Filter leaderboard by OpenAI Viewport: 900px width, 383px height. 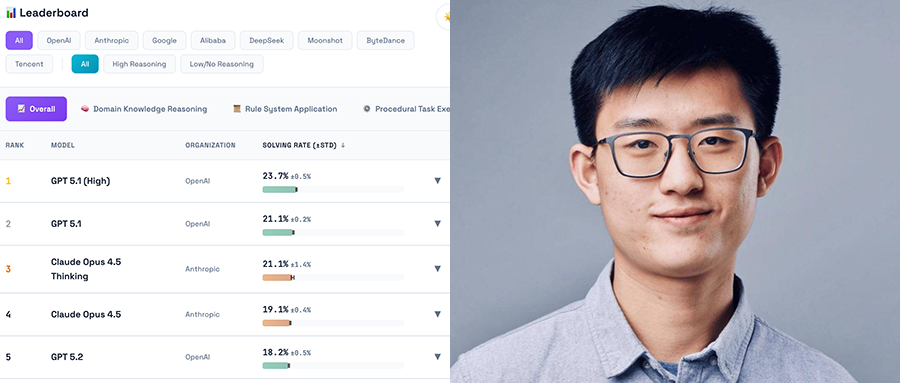pyautogui.click(x=59, y=41)
